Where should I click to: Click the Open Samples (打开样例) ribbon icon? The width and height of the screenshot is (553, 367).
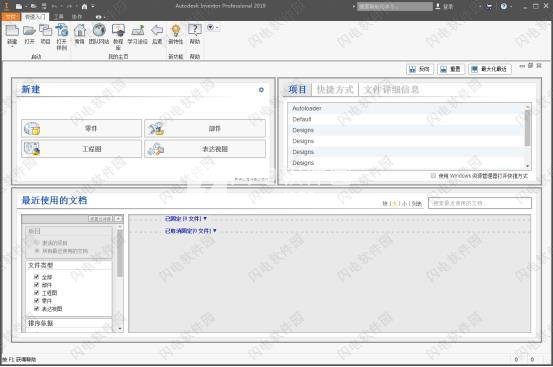[62, 30]
